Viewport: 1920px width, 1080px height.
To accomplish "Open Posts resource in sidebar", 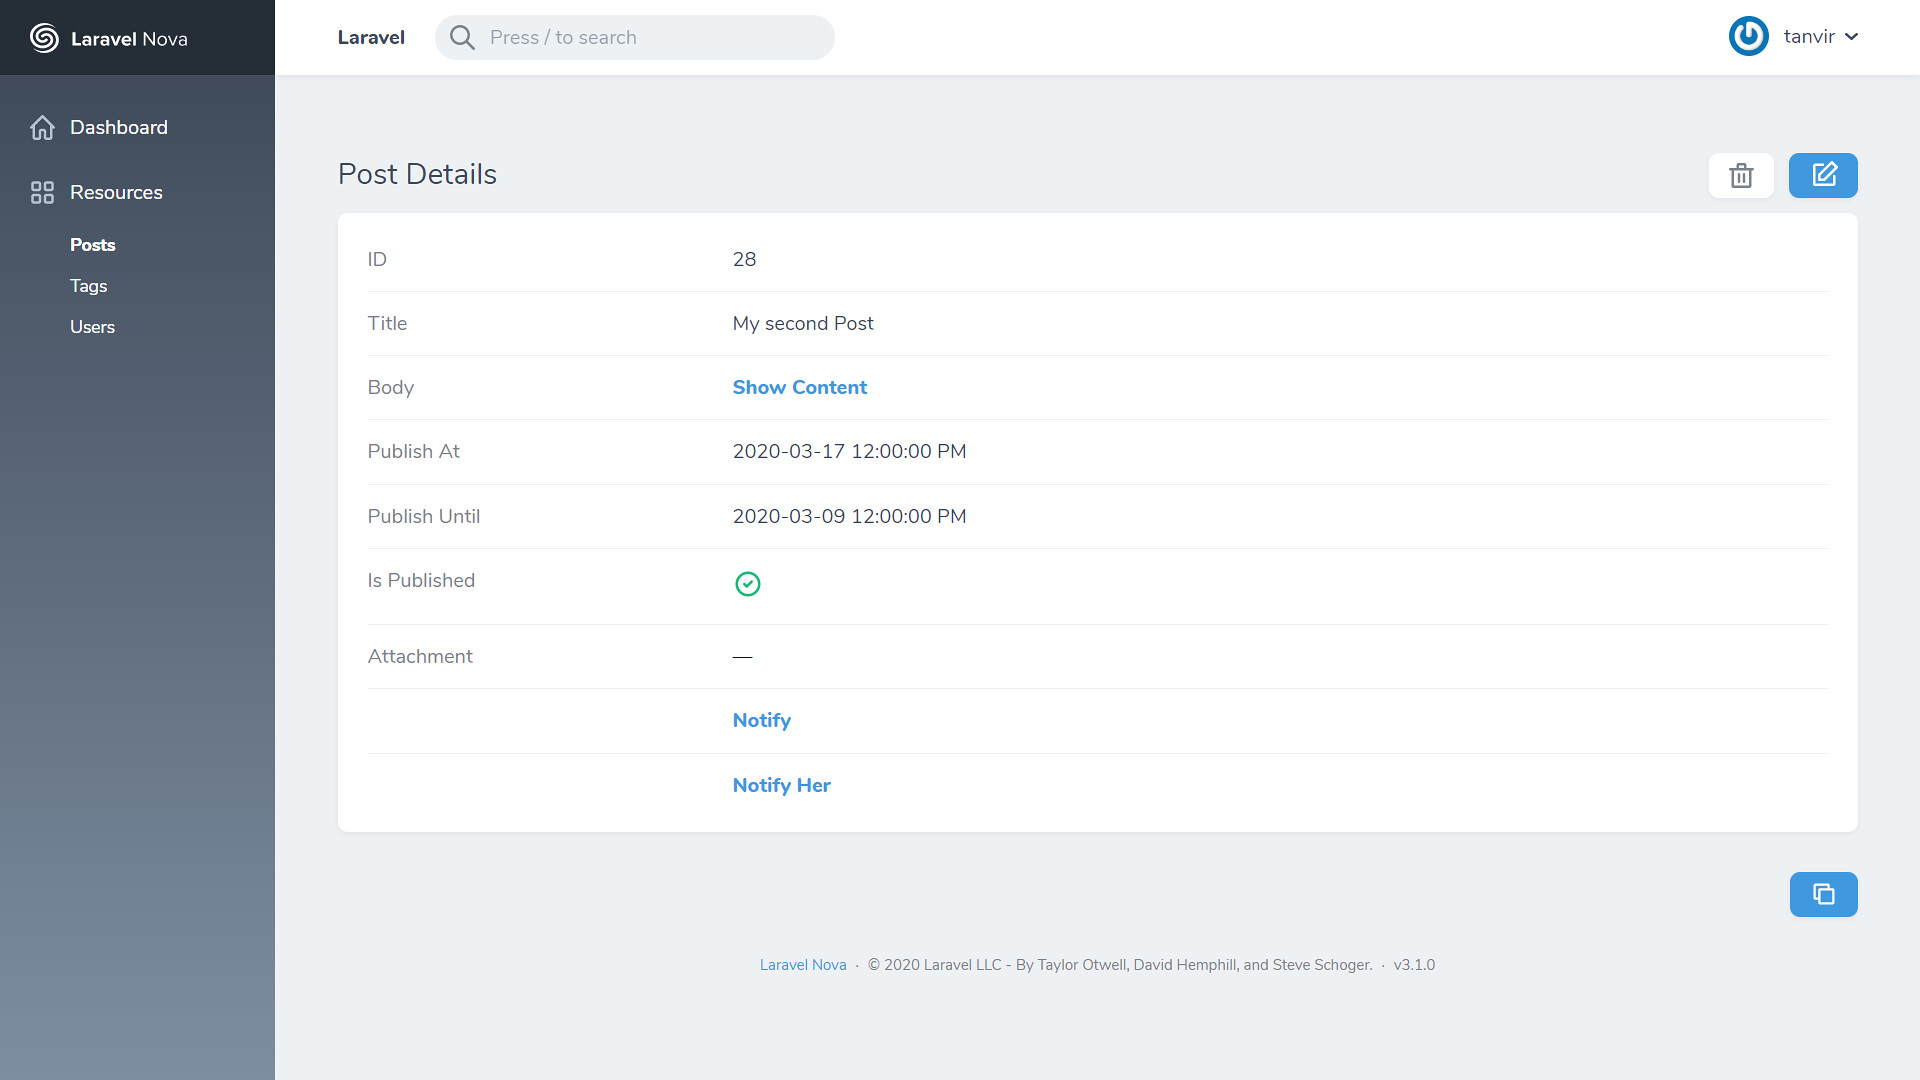I will (92, 244).
